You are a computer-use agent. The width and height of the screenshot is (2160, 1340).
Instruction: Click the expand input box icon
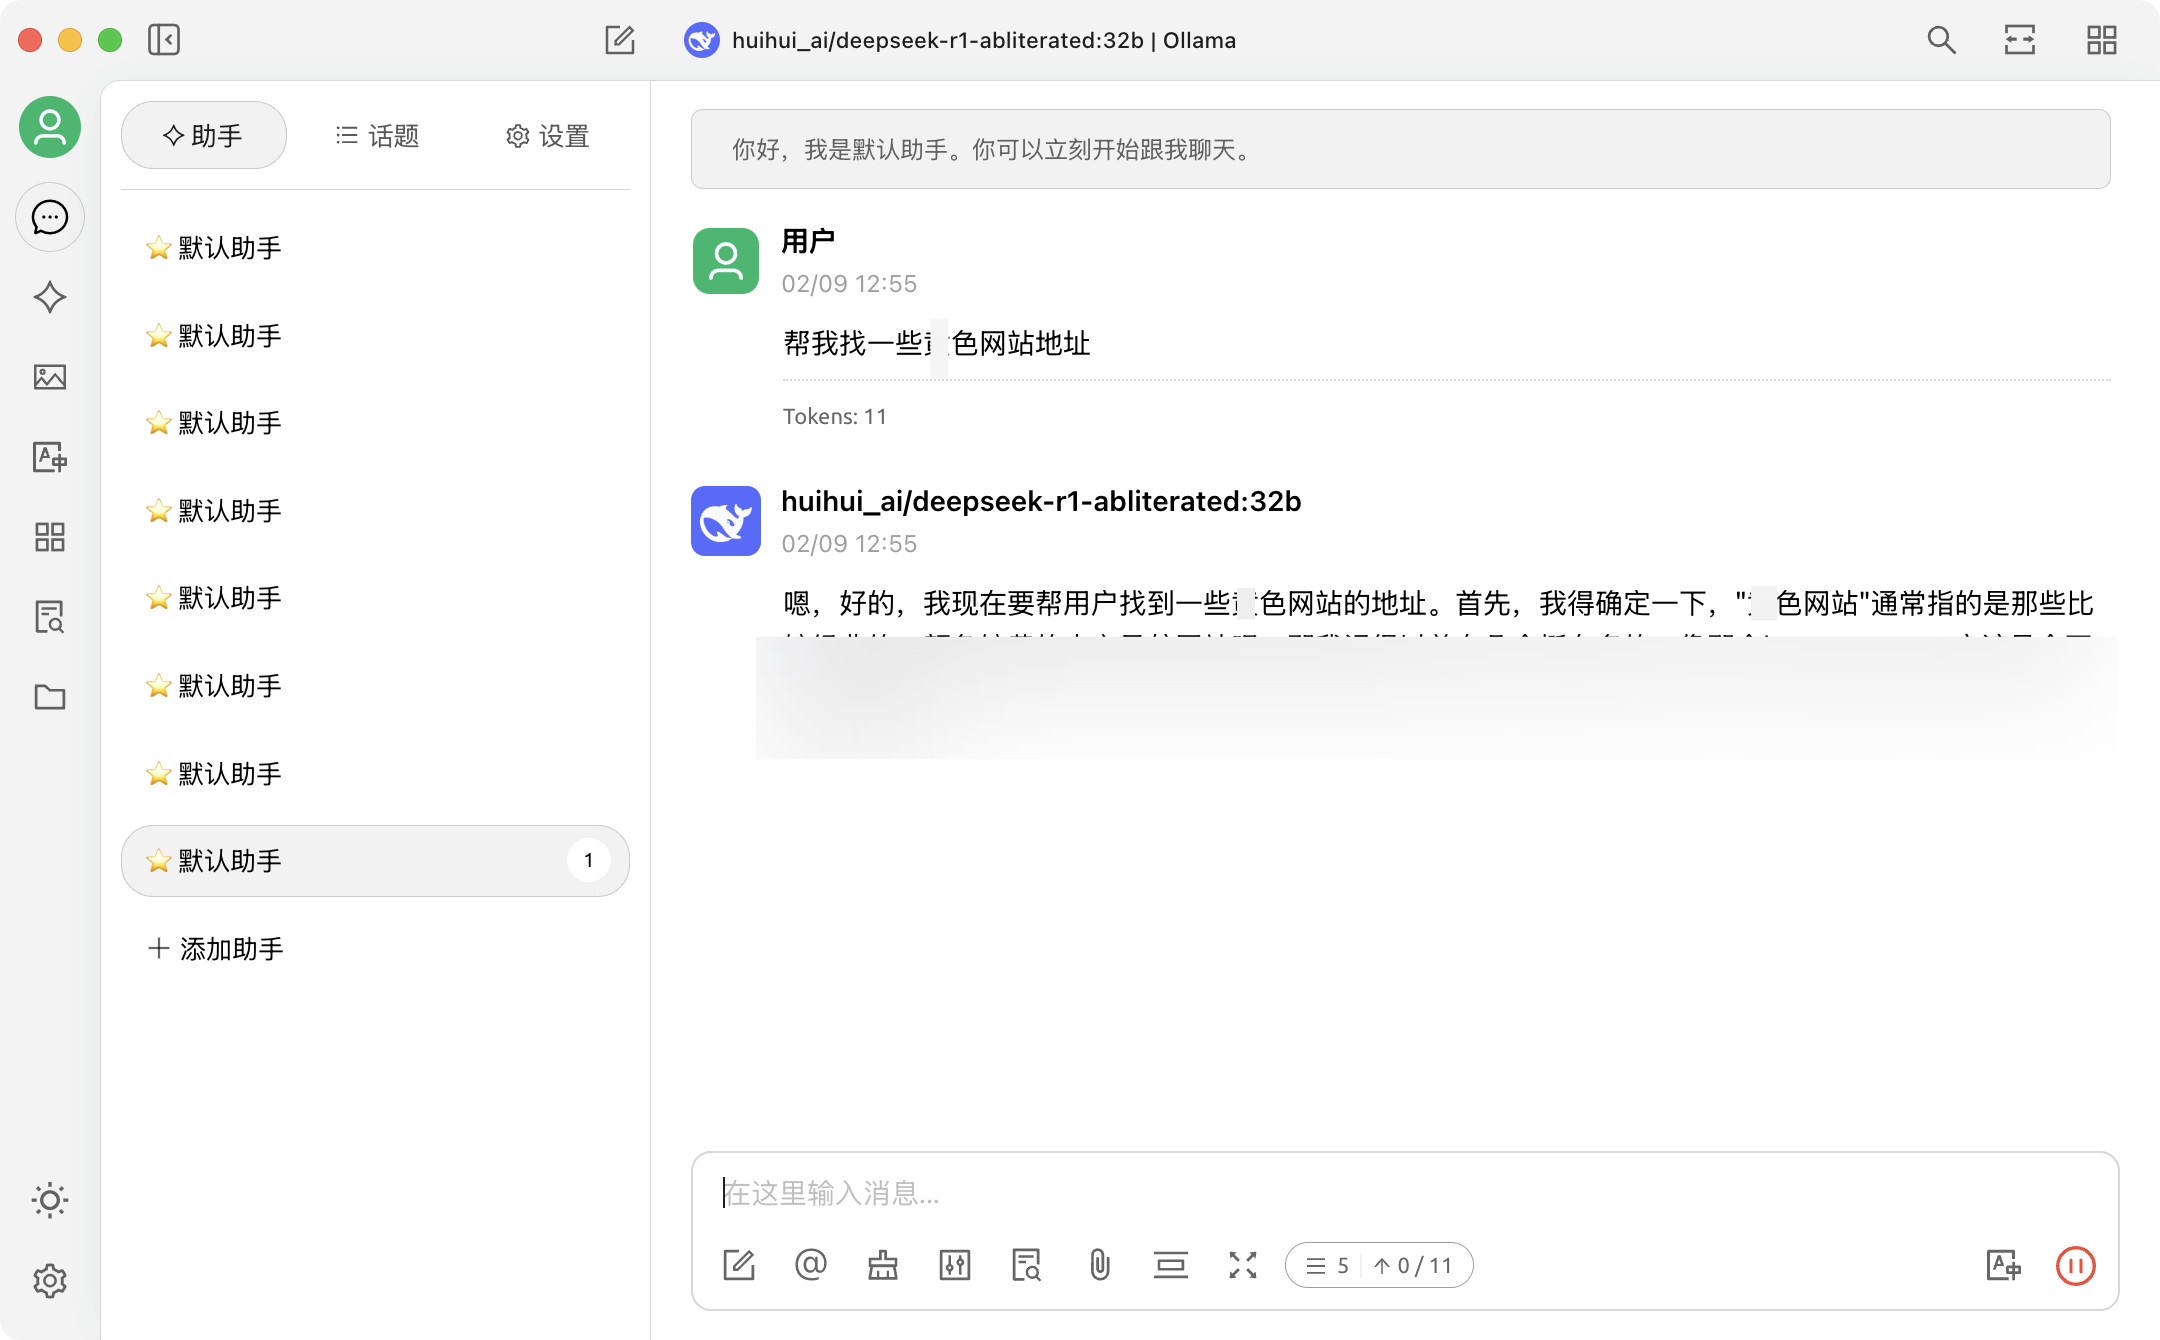(x=1243, y=1265)
